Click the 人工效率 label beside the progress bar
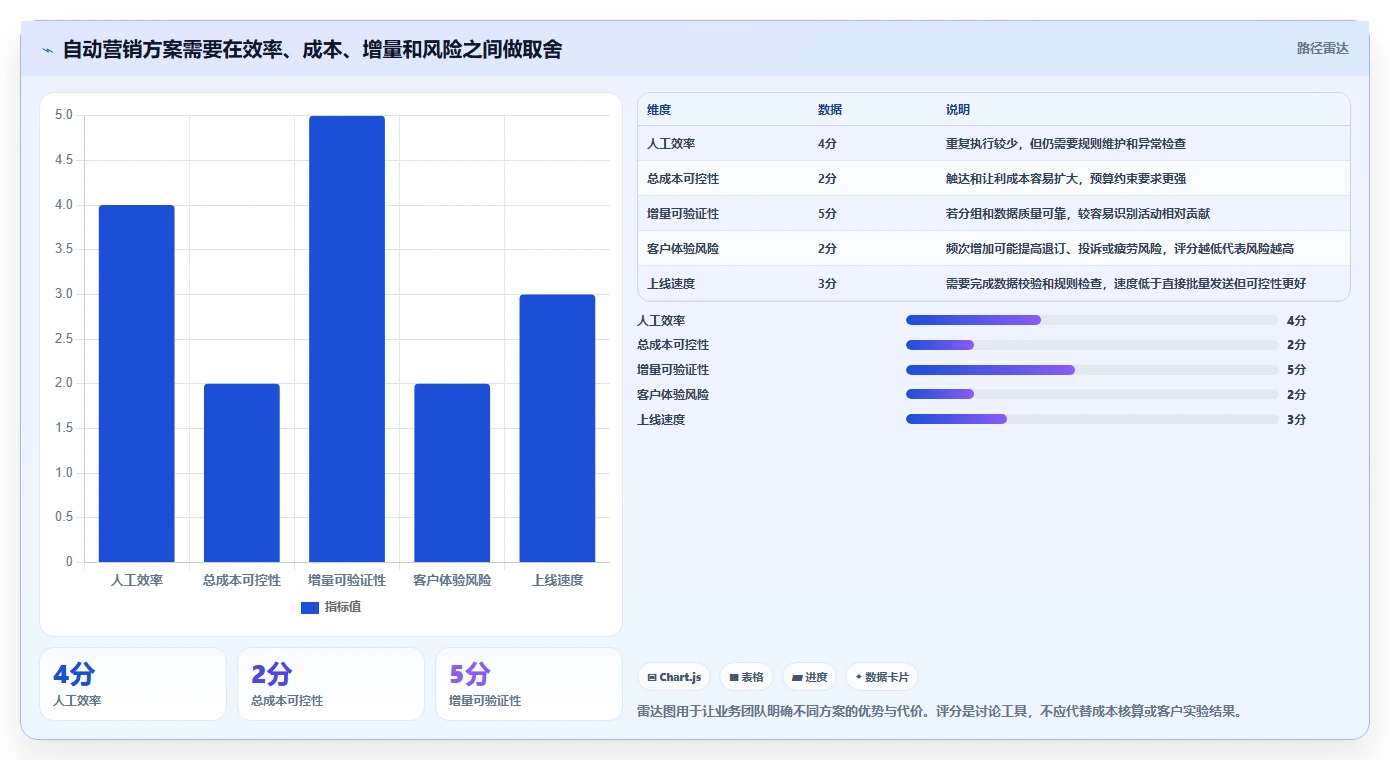The image size is (1390, 760). click(x=661, y=321)
